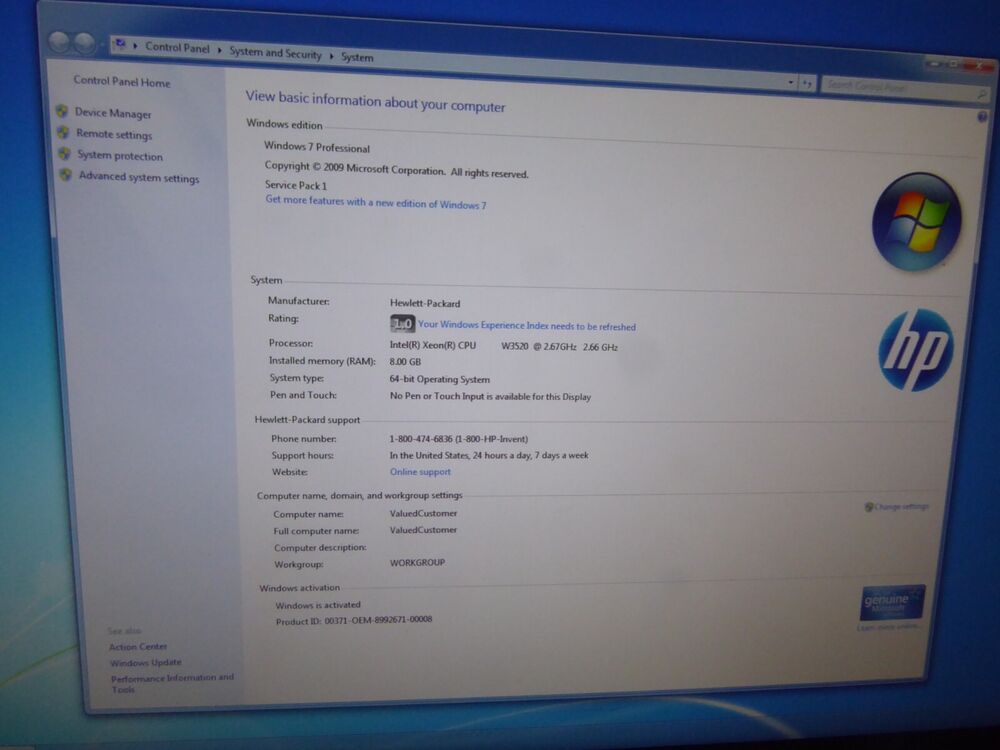Click the search magnifier icon
Image resolution: width=1000 pixels, height=750 pixels.
(x=981, y=94)
